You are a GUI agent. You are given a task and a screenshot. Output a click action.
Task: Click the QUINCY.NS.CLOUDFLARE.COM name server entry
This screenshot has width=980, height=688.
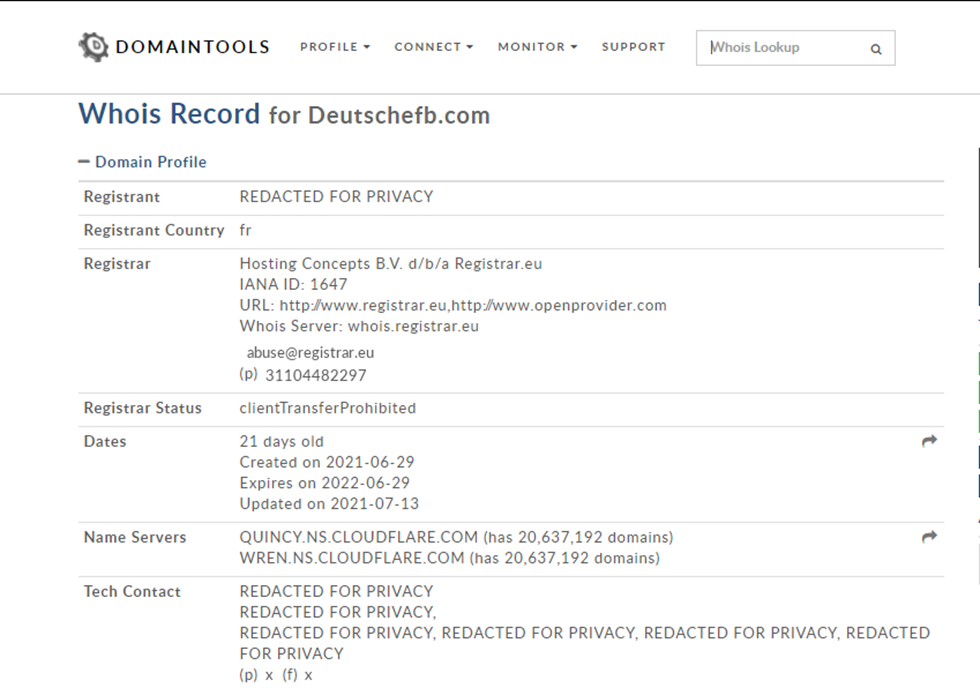tap(340, 537)
